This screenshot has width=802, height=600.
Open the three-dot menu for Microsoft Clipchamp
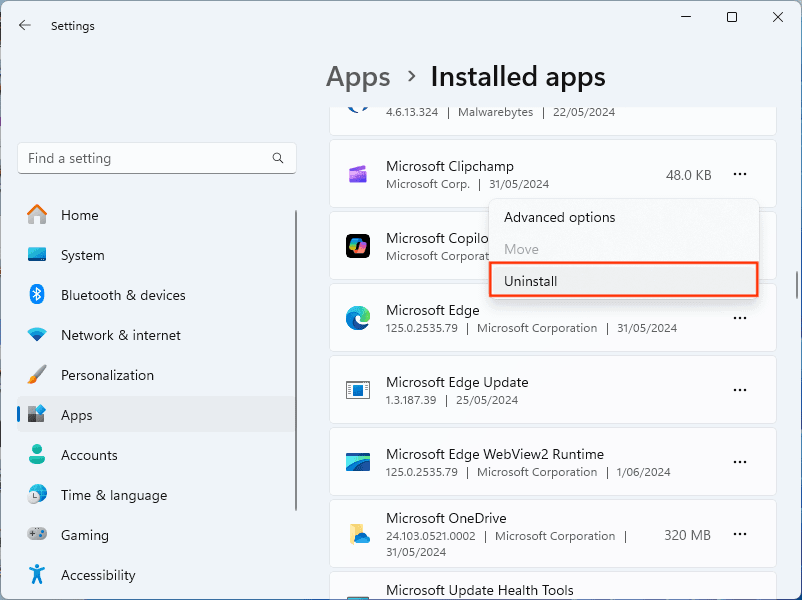[740, 174]
